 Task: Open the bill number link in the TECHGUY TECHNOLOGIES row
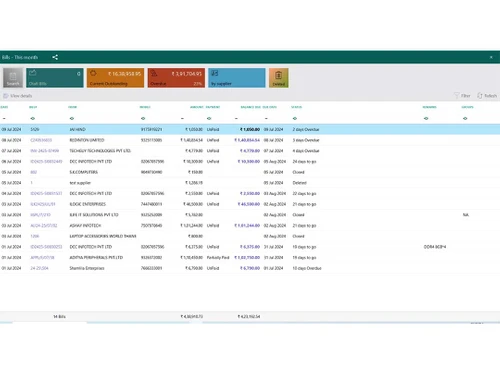point(44,151)
